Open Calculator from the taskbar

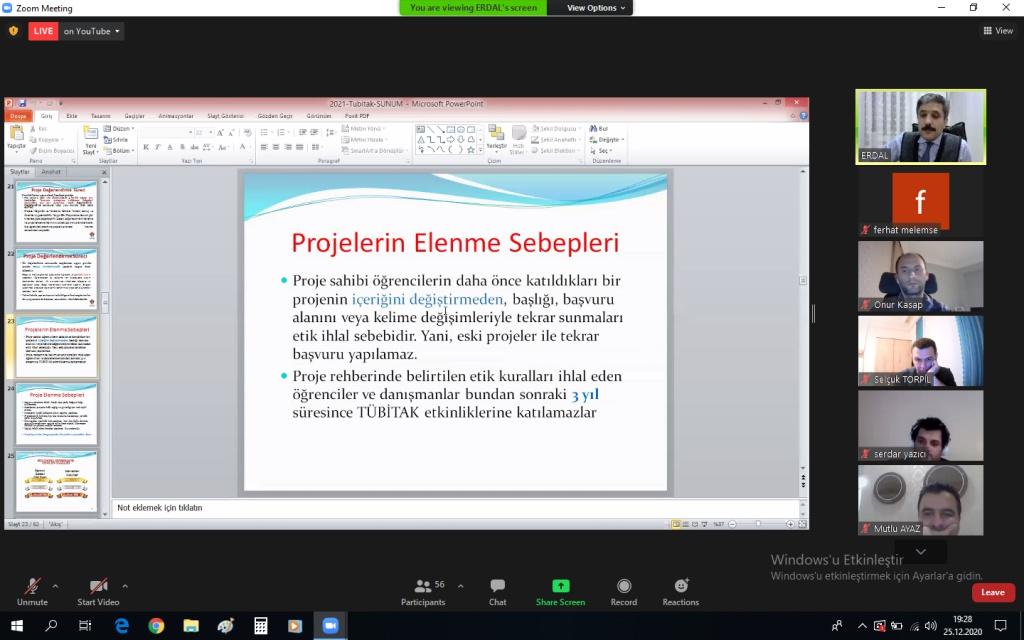(260, 626)
